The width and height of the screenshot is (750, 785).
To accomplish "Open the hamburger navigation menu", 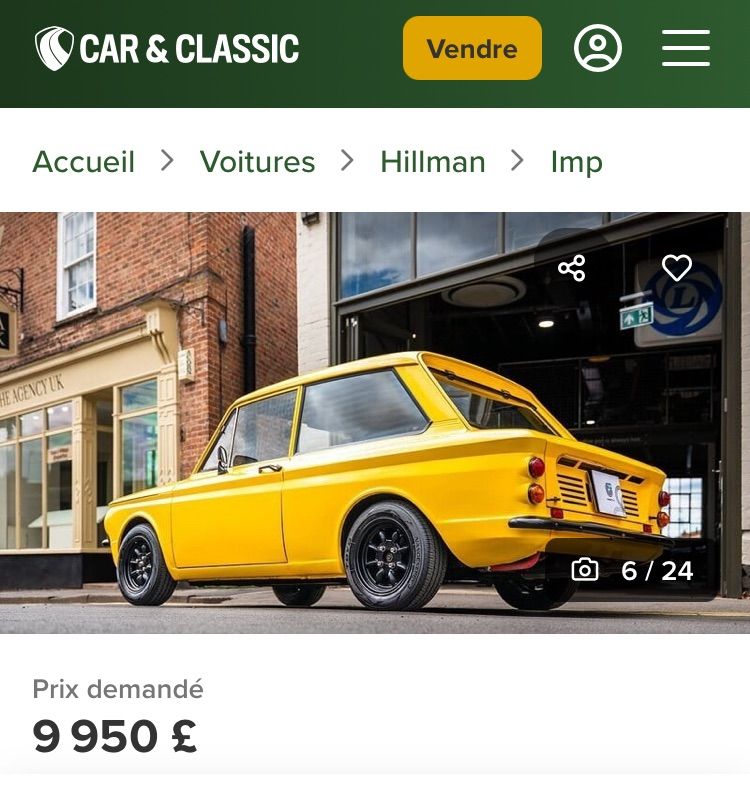I will click(x=686, y=48).
